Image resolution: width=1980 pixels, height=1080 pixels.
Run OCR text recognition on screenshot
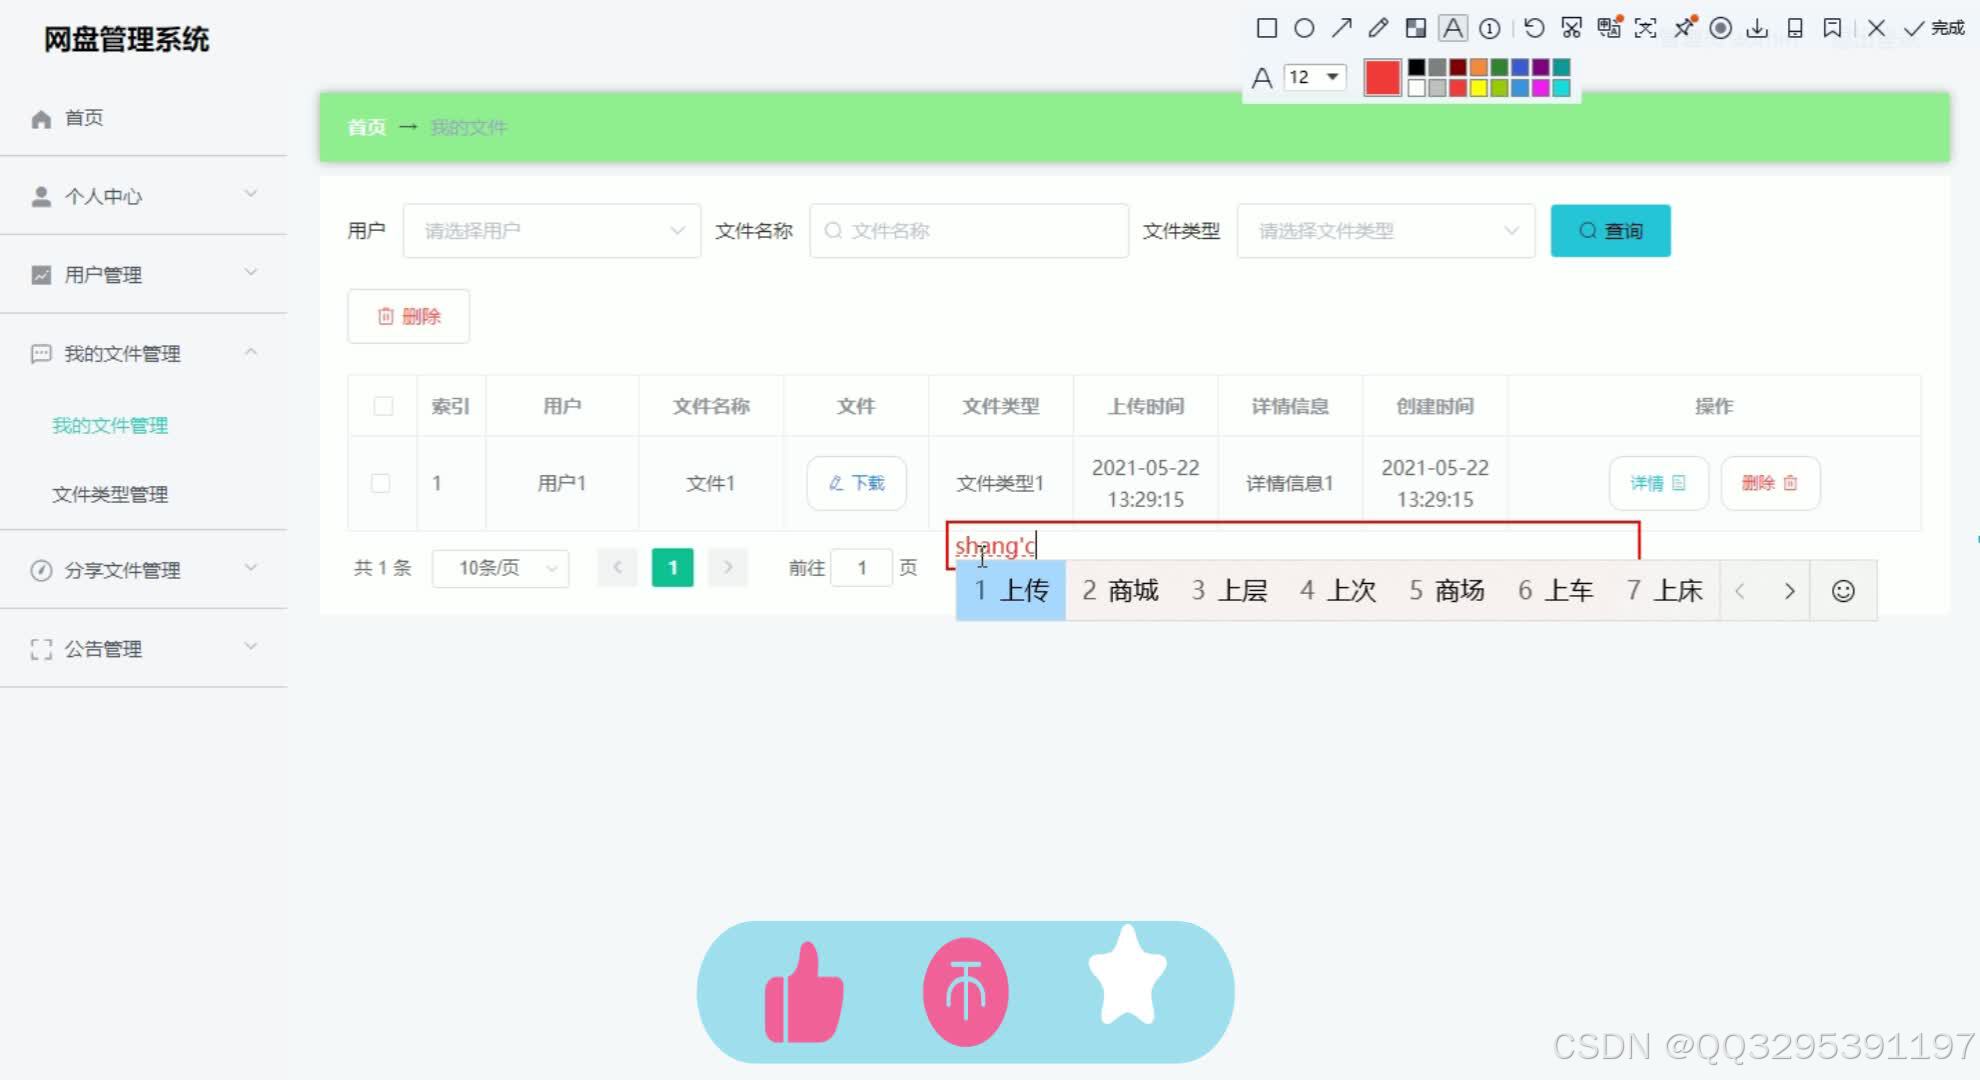tap(1646, 28)
